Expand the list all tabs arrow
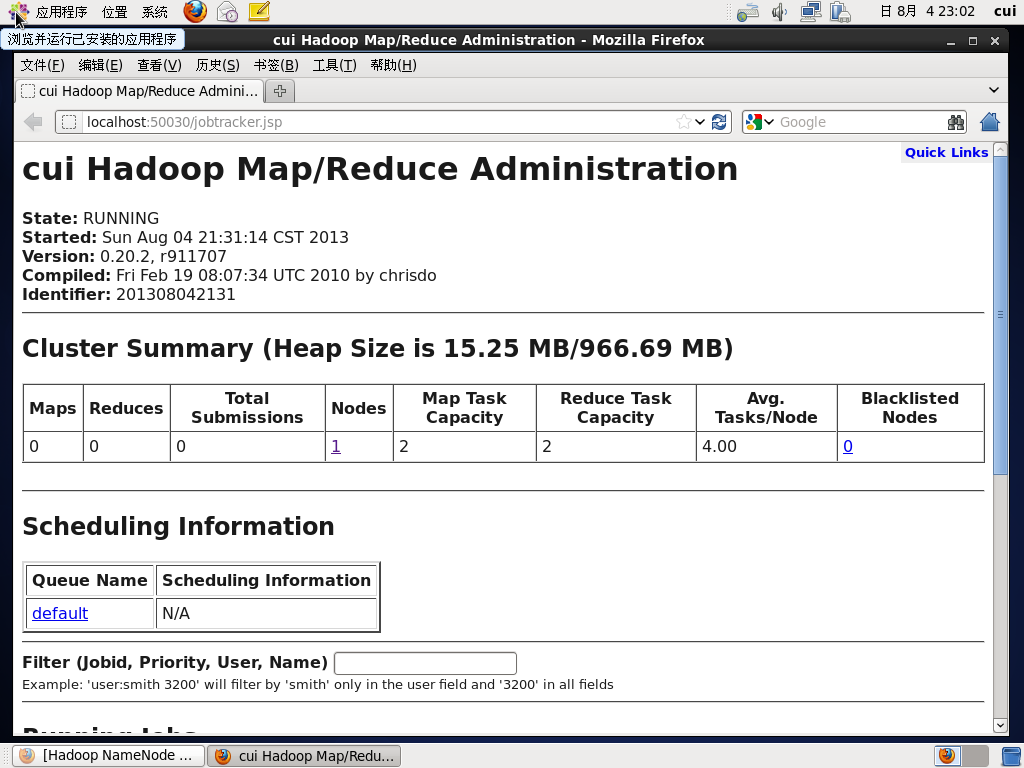The height and width of the screenshot is (768, 1024). 994,90
